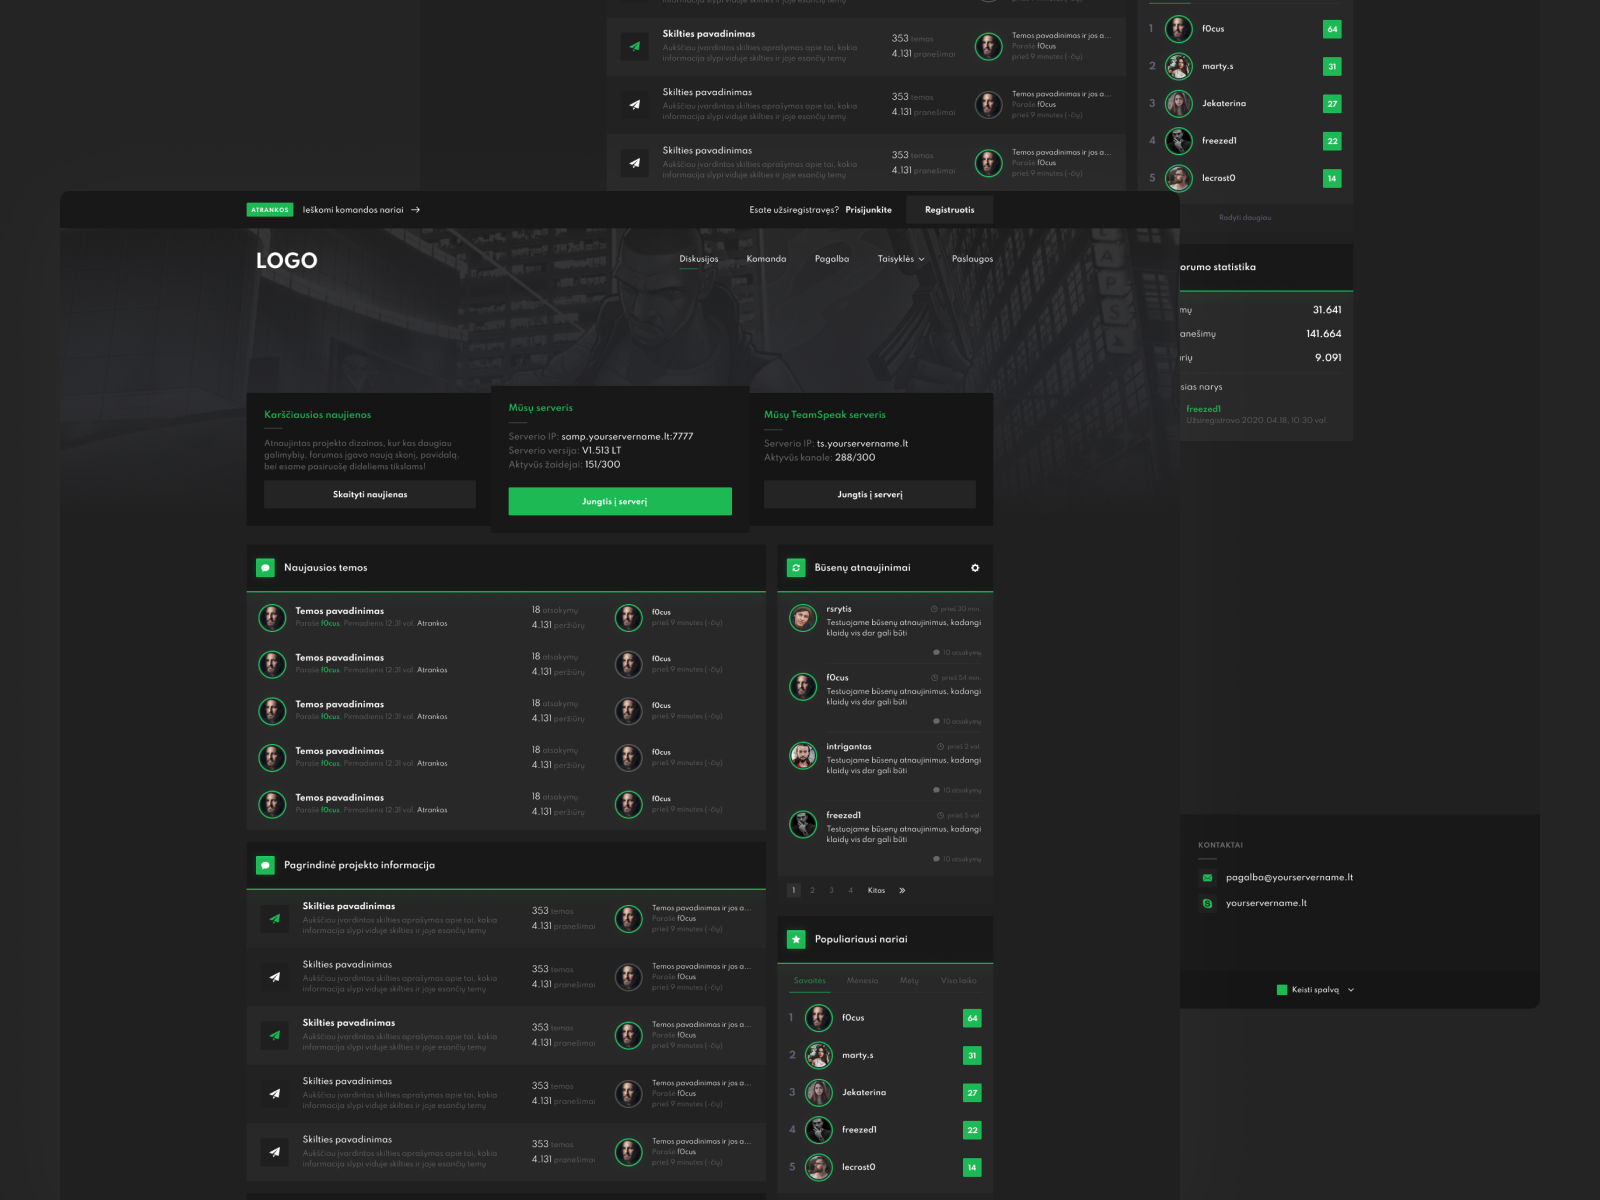Click f0cus avatar in the Populiariausi nariai list

coord(819,1017)
